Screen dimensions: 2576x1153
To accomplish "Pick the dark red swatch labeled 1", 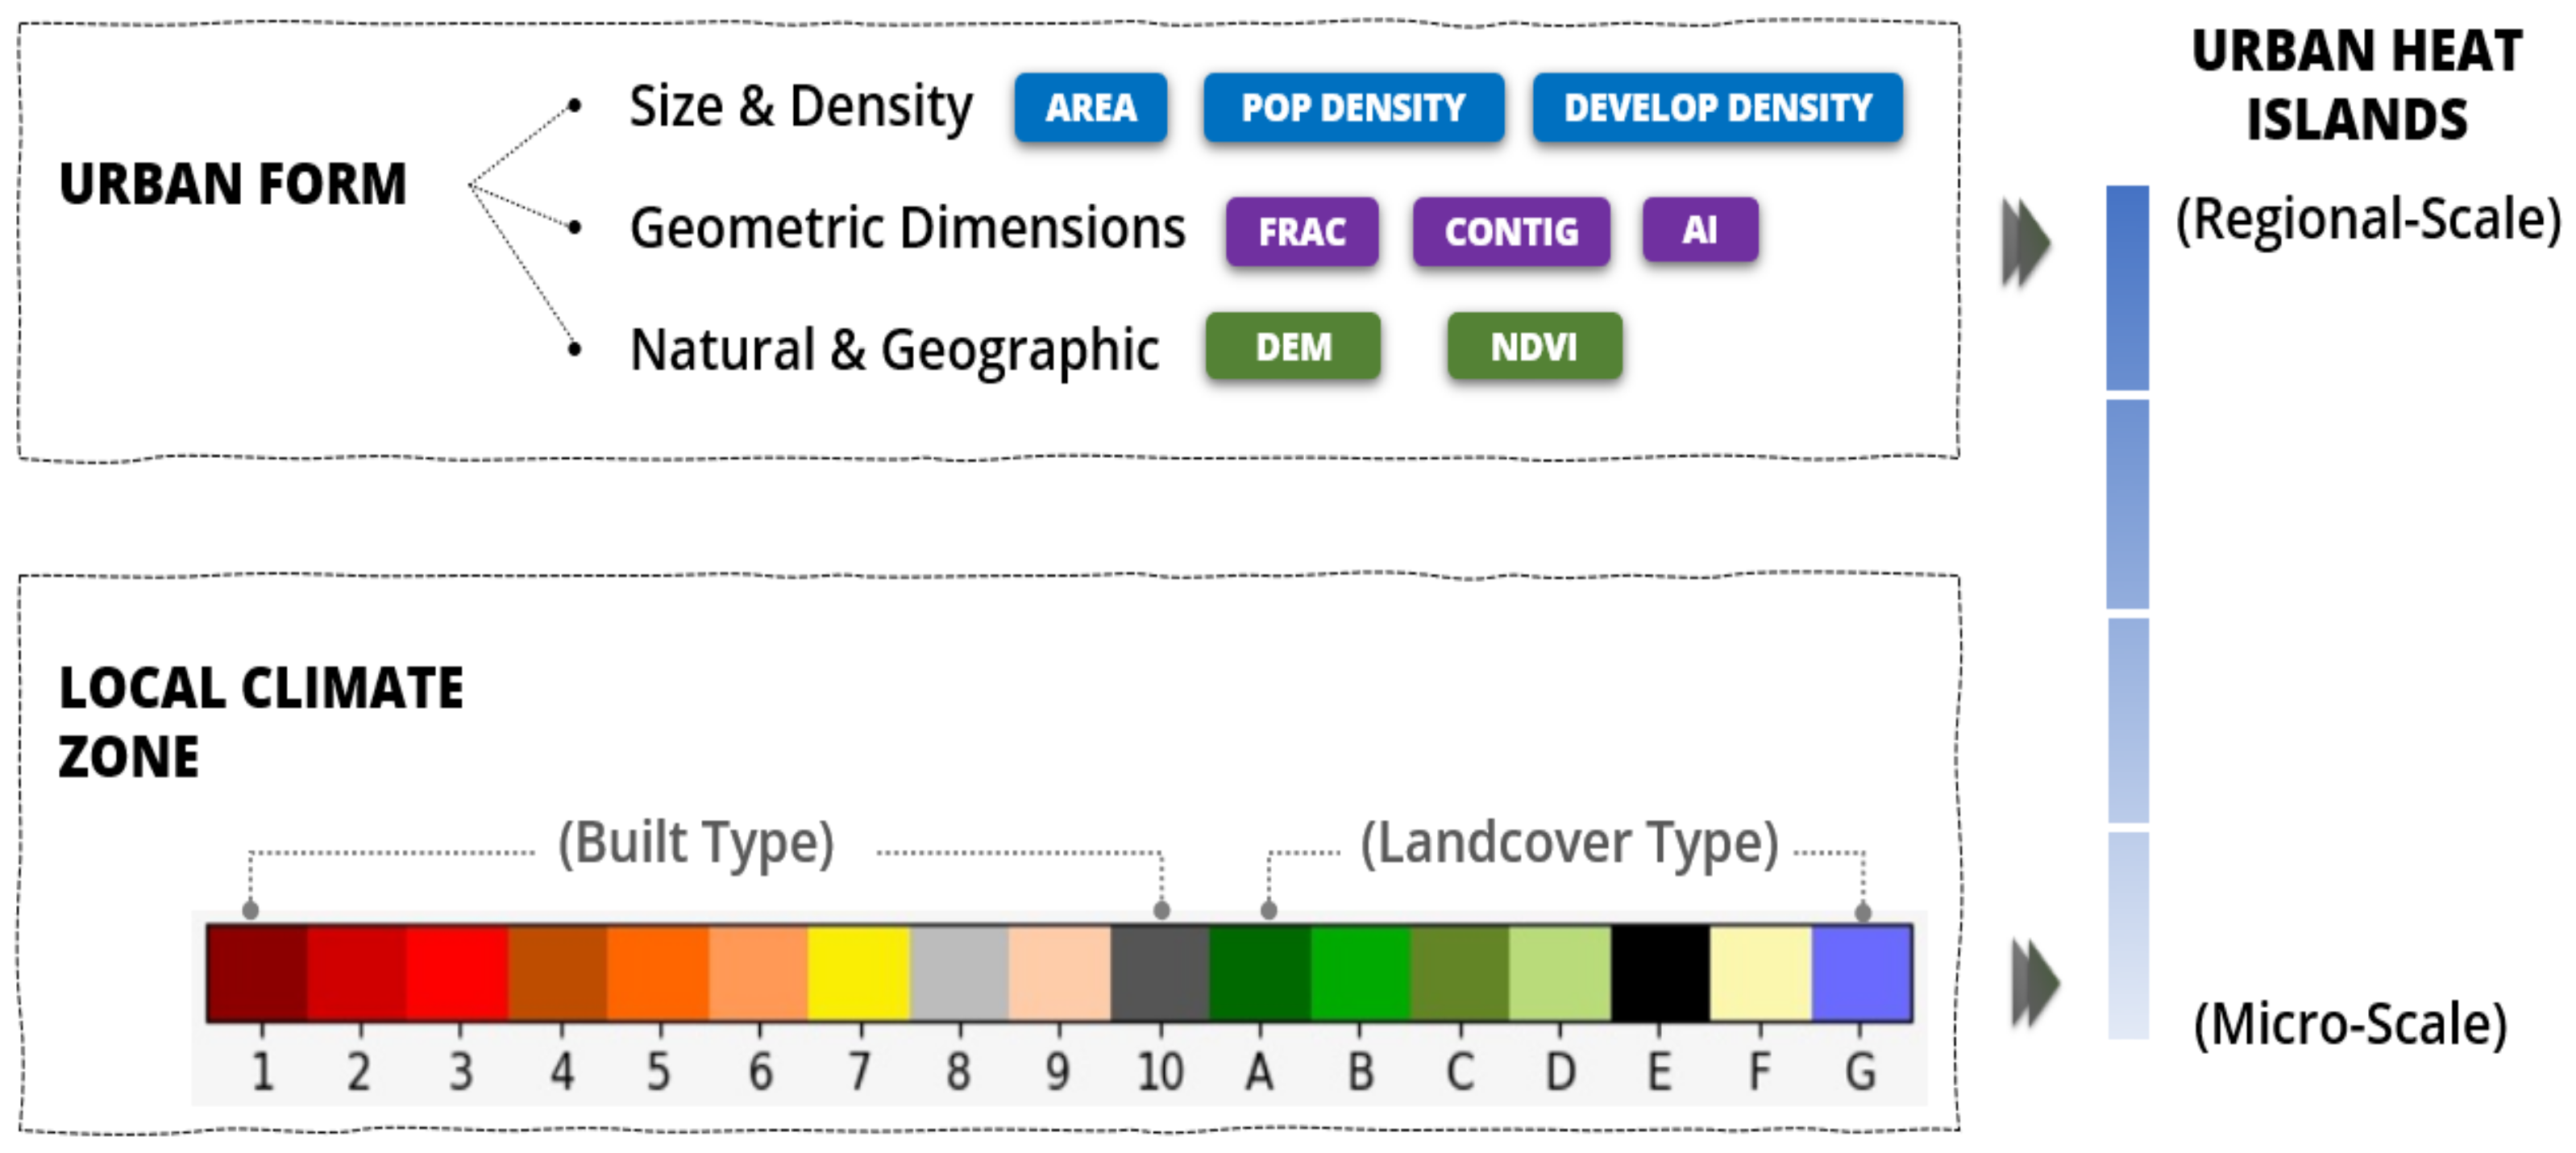I will (x=258, y=972).
